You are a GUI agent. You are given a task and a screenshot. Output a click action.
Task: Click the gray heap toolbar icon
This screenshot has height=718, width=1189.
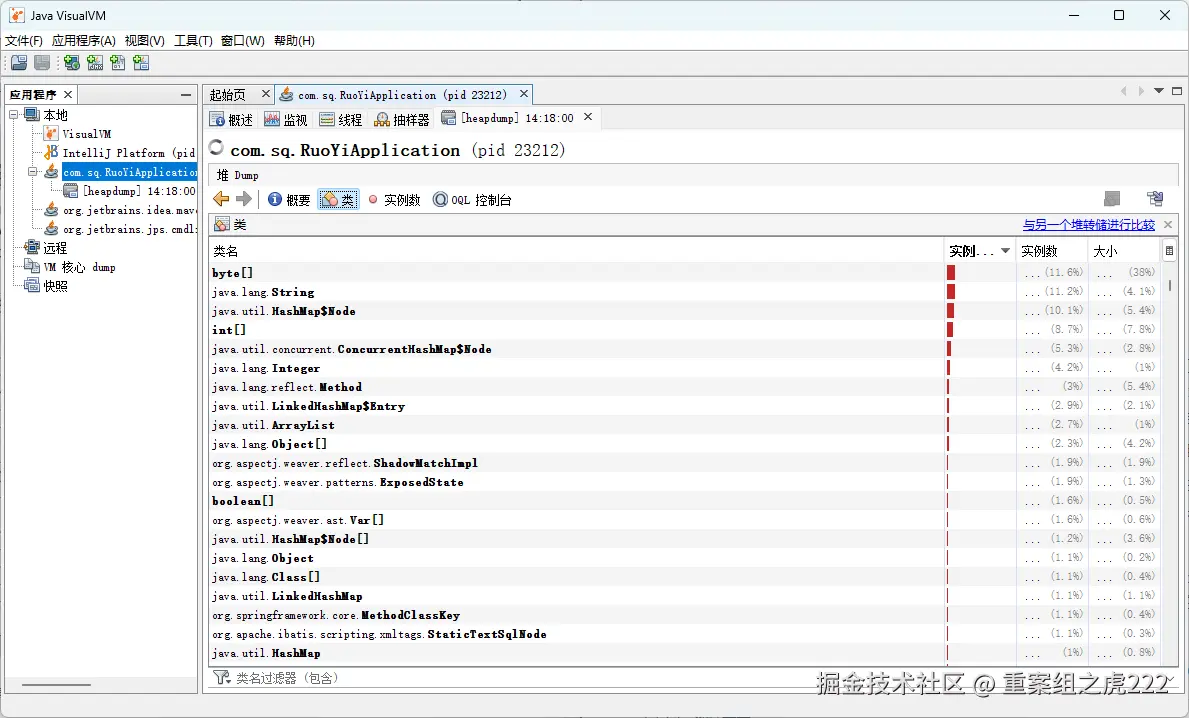click(x=1112, y=199)
